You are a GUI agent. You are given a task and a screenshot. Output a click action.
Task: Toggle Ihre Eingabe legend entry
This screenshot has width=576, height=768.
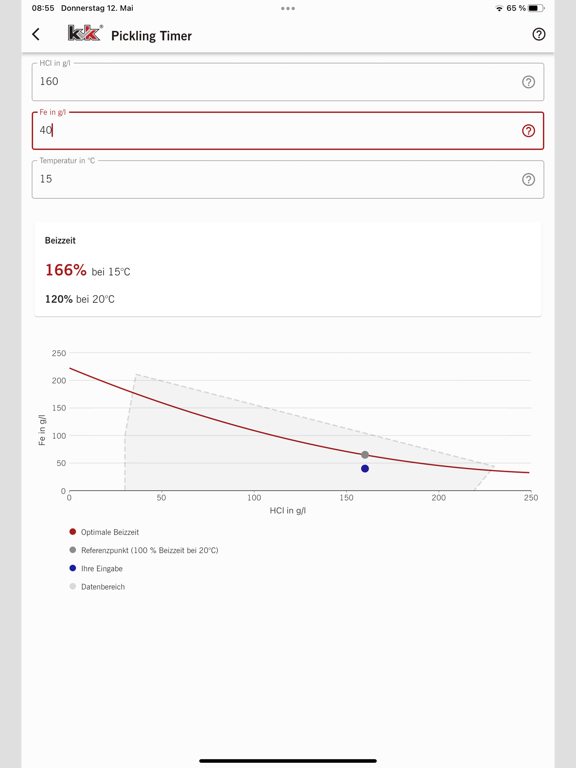(96, 568)
